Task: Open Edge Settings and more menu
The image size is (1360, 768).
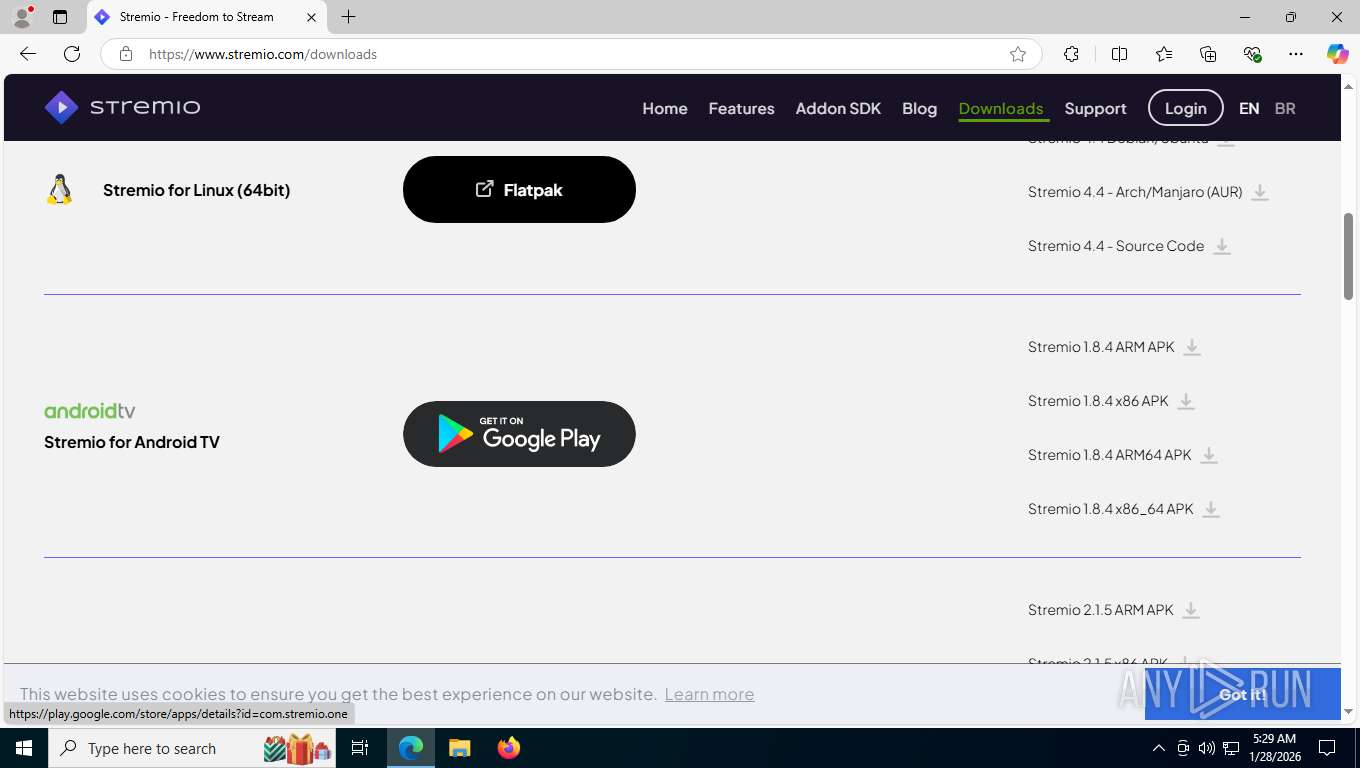Action: pyautogui.click(x=1296, y=54)
